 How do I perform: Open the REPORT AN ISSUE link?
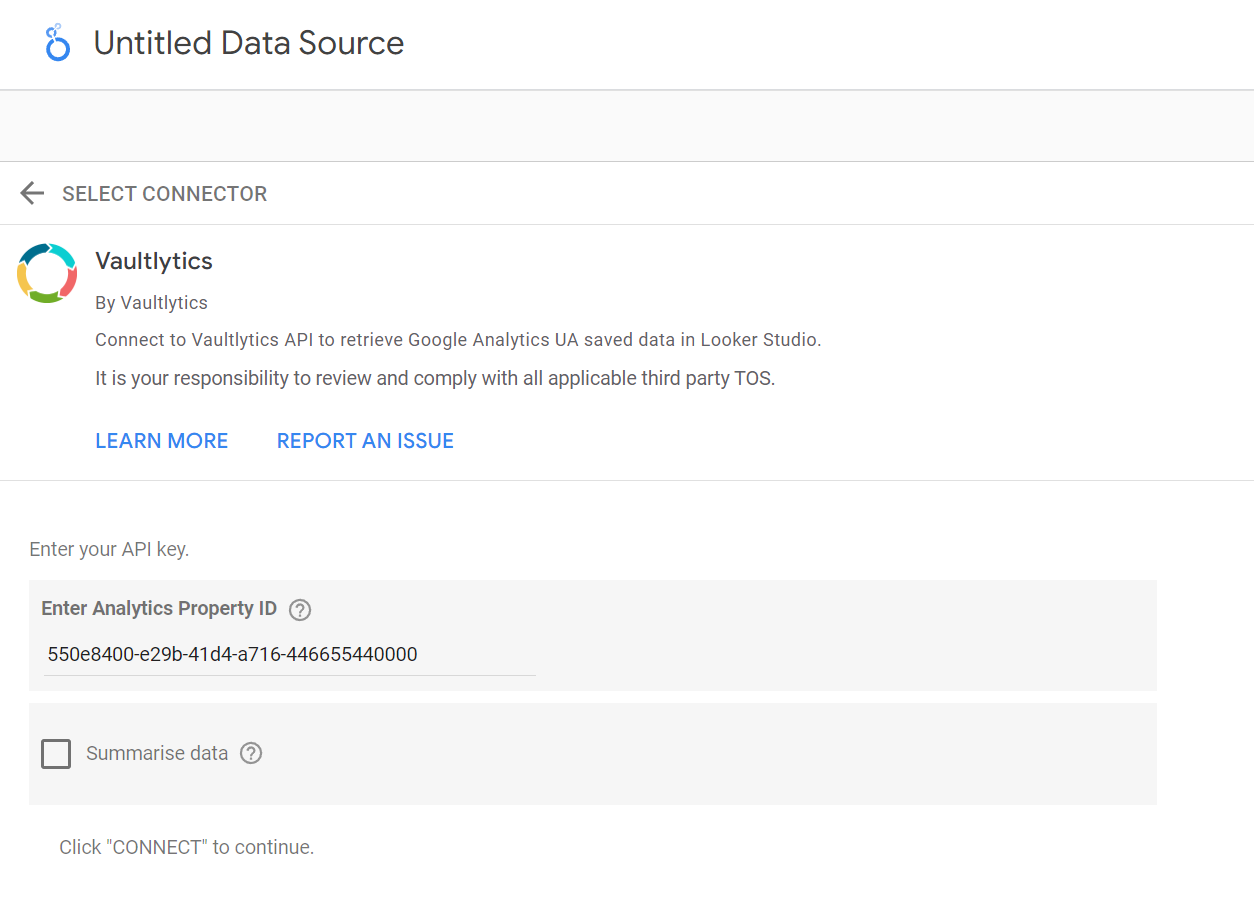click(x=365, y=441)
